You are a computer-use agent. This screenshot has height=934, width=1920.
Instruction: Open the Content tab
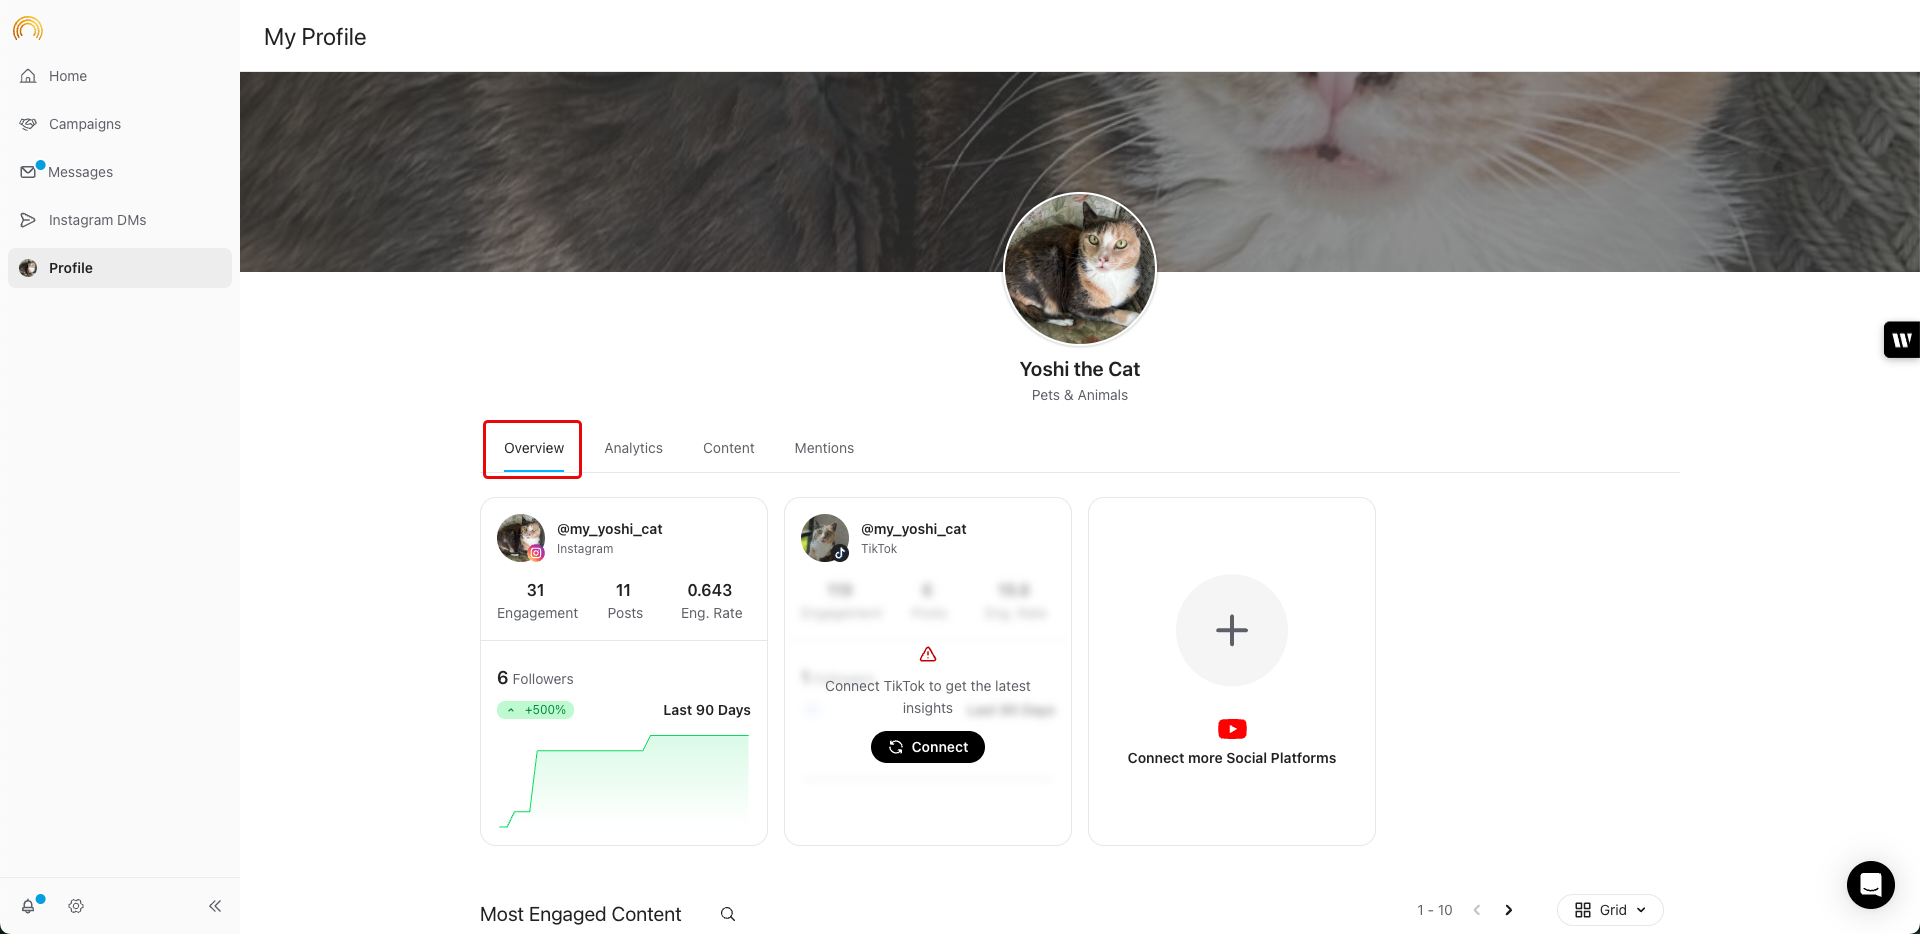(728, 448)
